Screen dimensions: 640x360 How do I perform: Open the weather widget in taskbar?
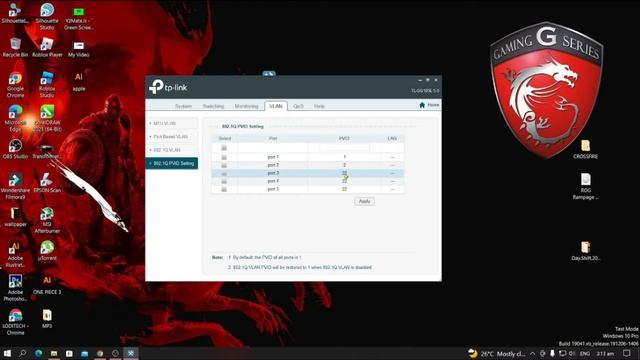[496, 353]
